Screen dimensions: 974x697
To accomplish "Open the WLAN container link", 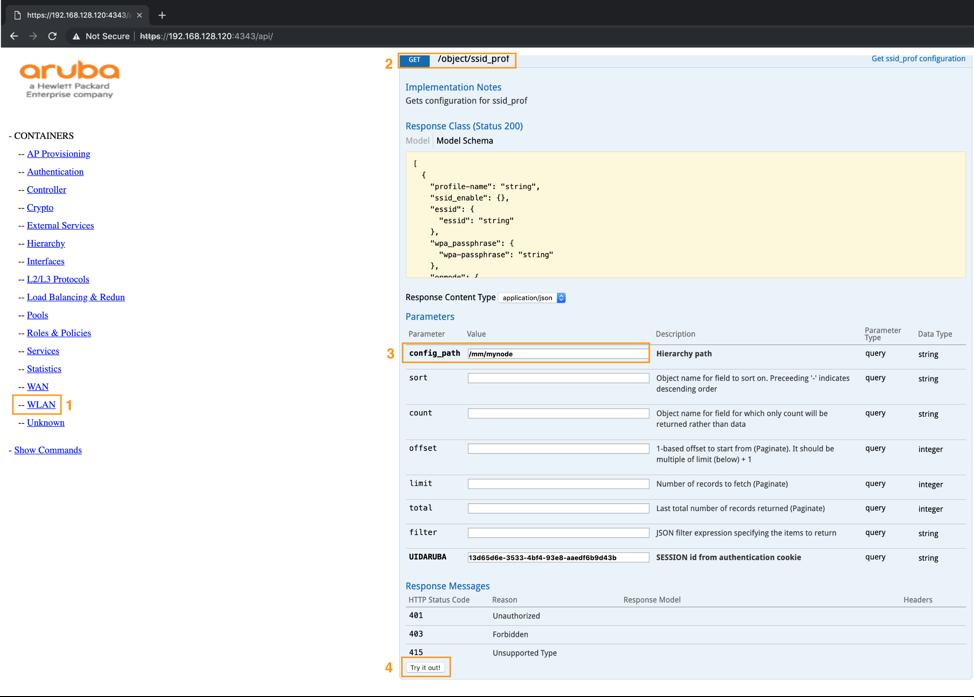I will pyautogui.click(x=41, y=405).
